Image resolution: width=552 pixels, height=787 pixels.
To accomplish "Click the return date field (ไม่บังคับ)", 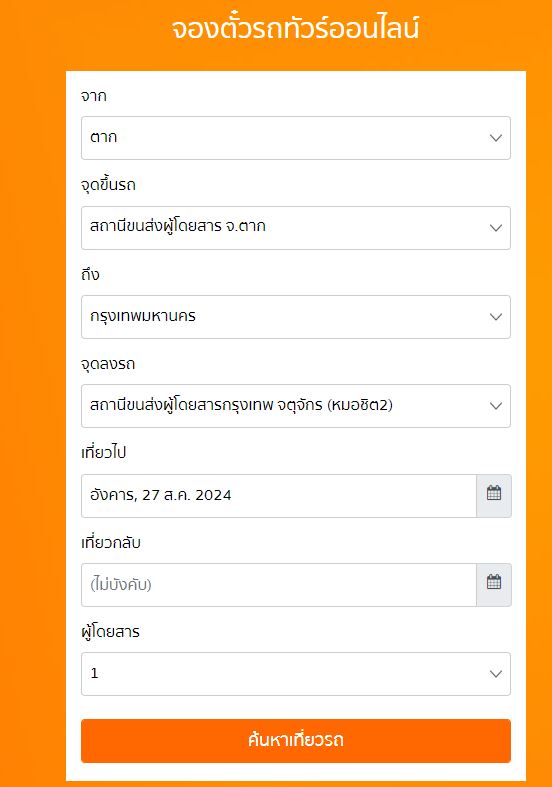I will [279, 585].
